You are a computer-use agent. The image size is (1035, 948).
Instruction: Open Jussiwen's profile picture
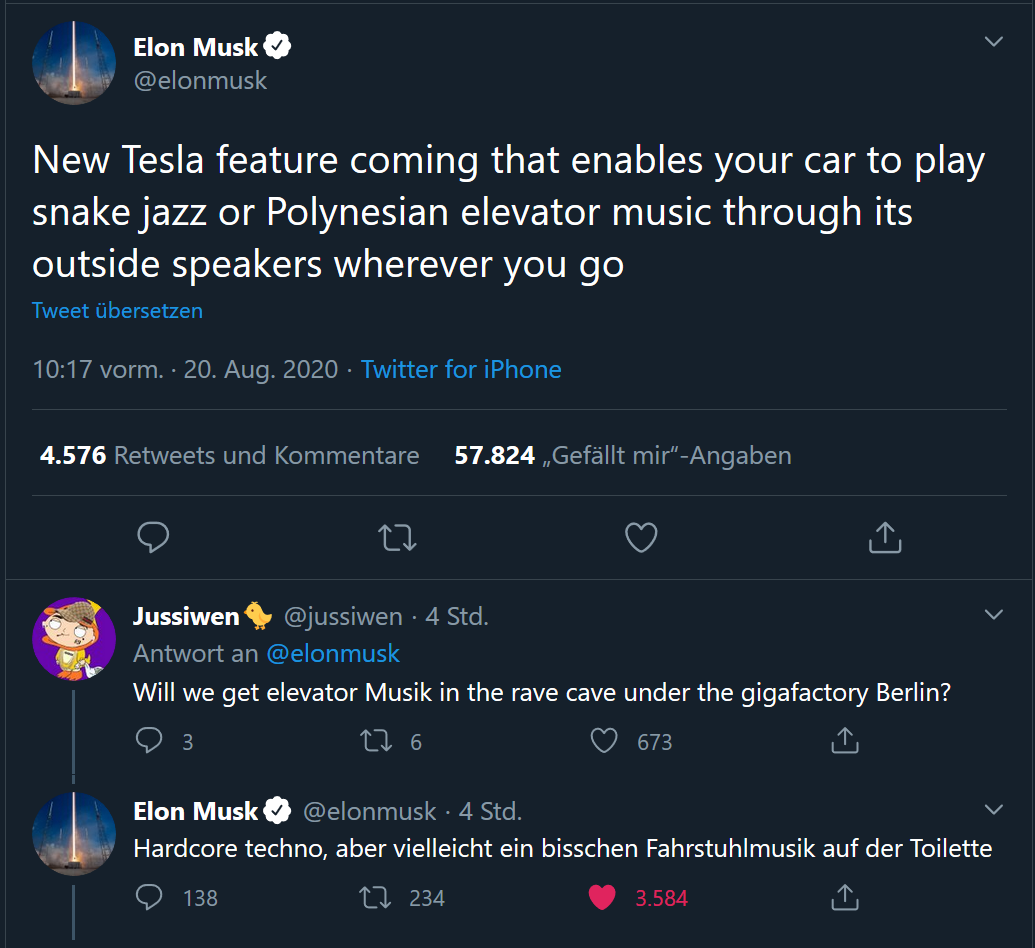point(74,638)
